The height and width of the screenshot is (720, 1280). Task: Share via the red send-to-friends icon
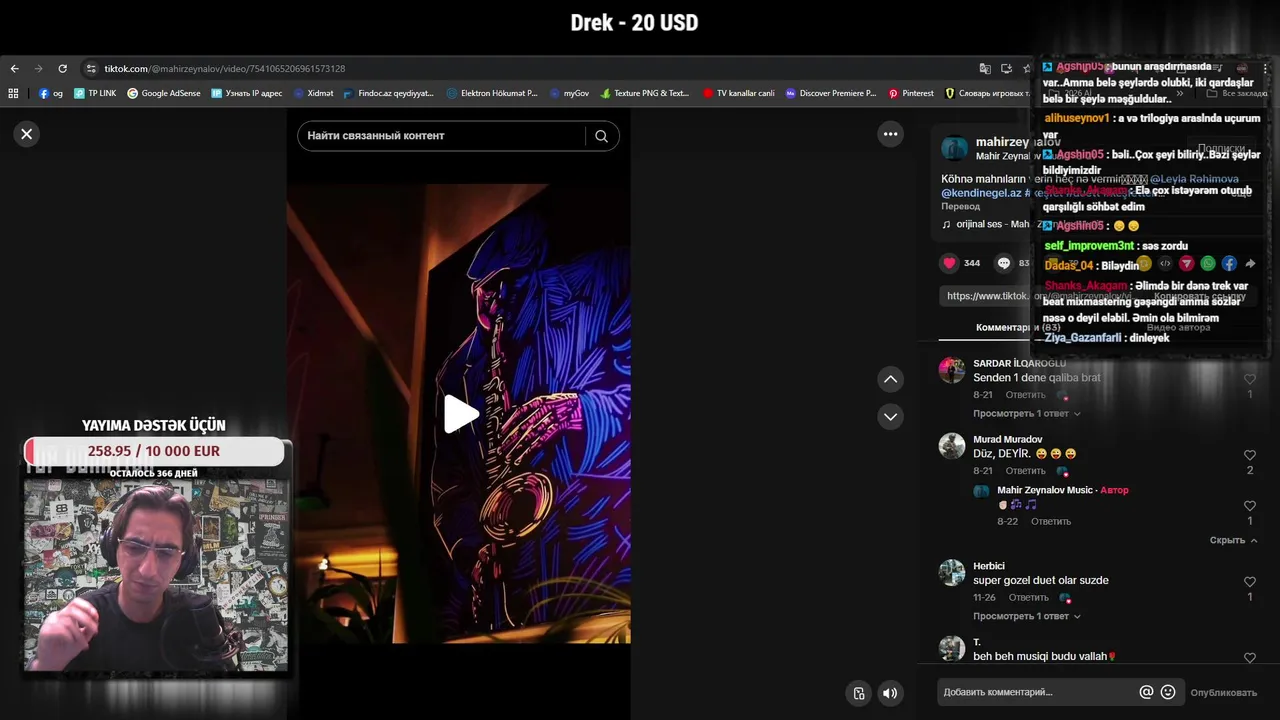1186,264
